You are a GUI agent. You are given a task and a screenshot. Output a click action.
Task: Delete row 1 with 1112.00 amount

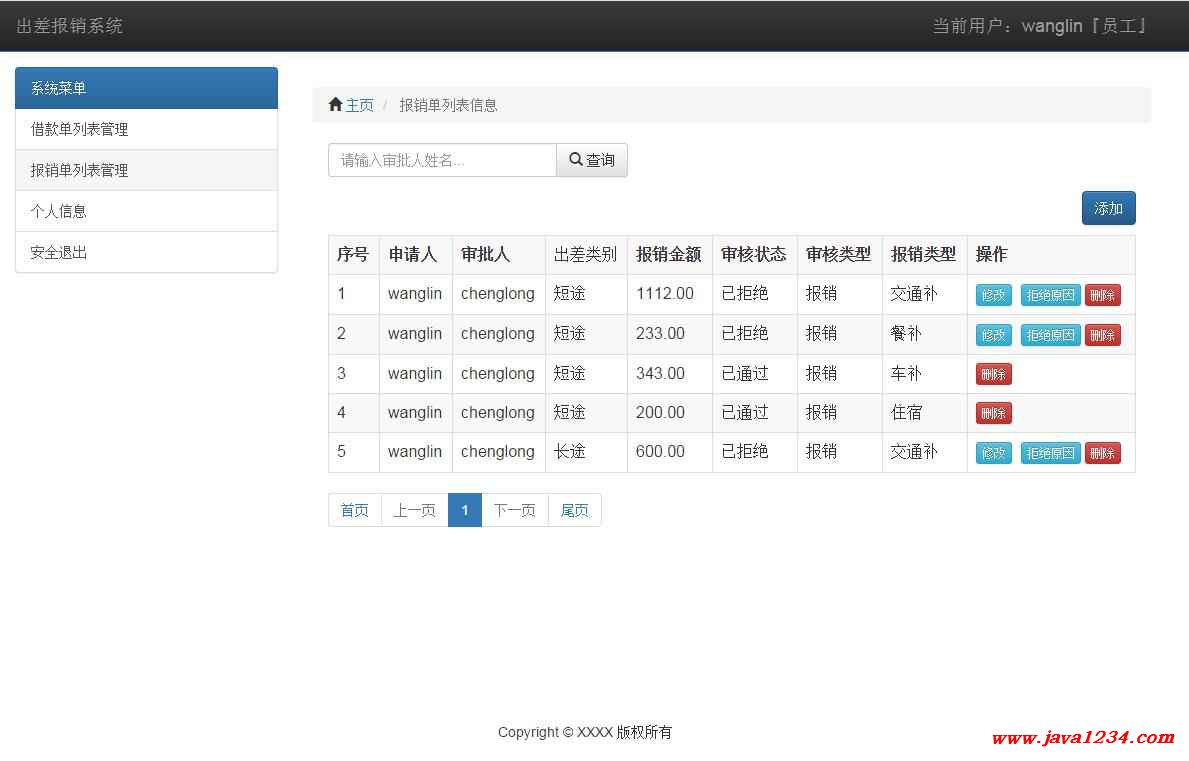click(1102, 295)
